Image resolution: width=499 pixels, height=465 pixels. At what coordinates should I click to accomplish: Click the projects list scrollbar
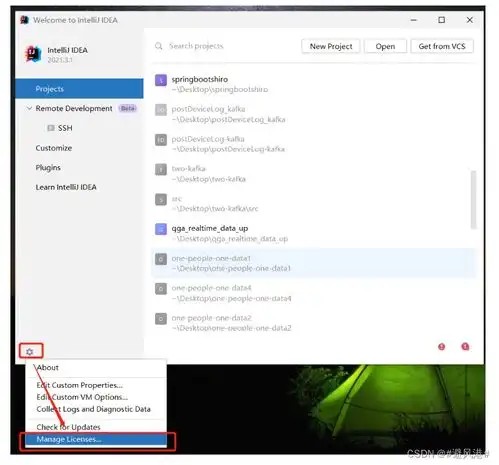coord(473,200)
